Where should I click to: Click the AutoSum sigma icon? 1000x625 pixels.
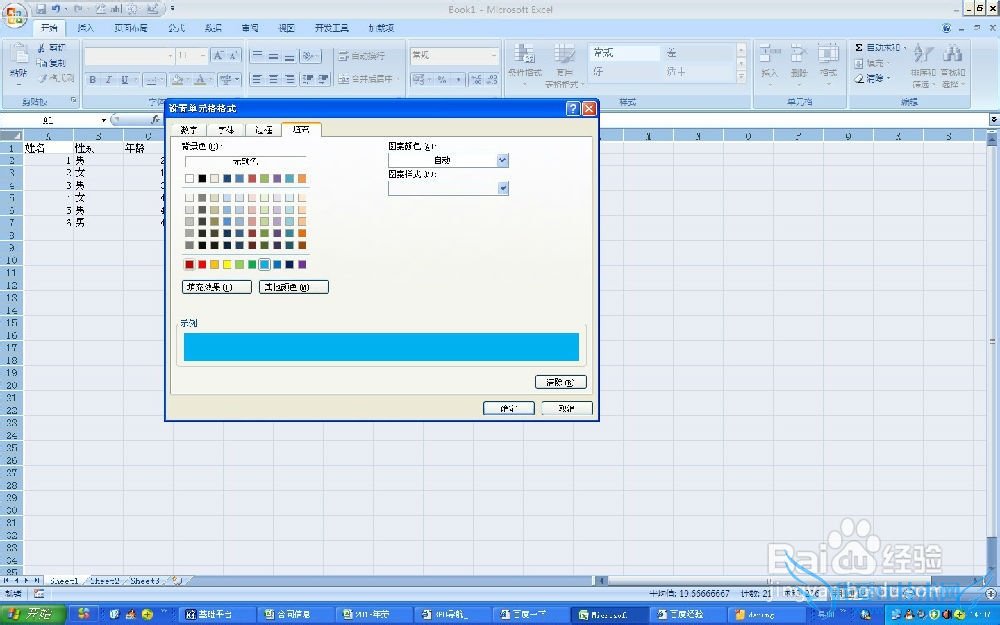[x=859, y=47]
